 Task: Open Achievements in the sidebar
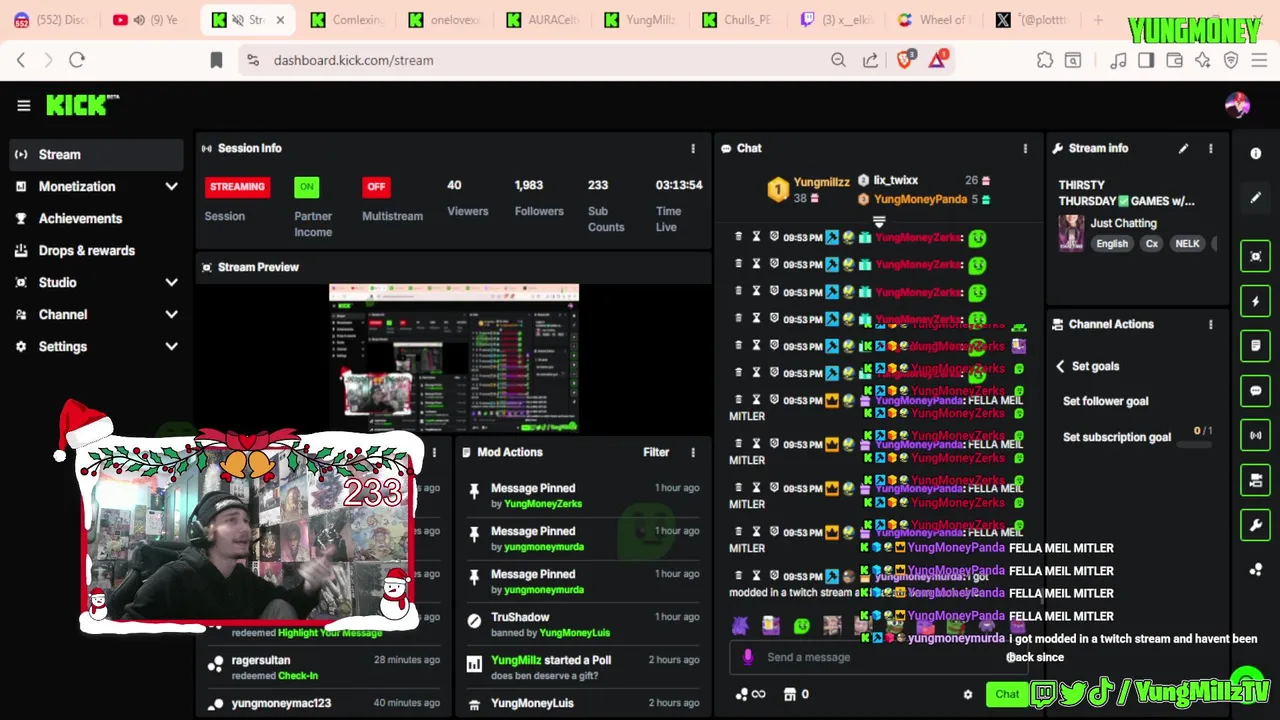pyautogui.click(x=96, y=218)
